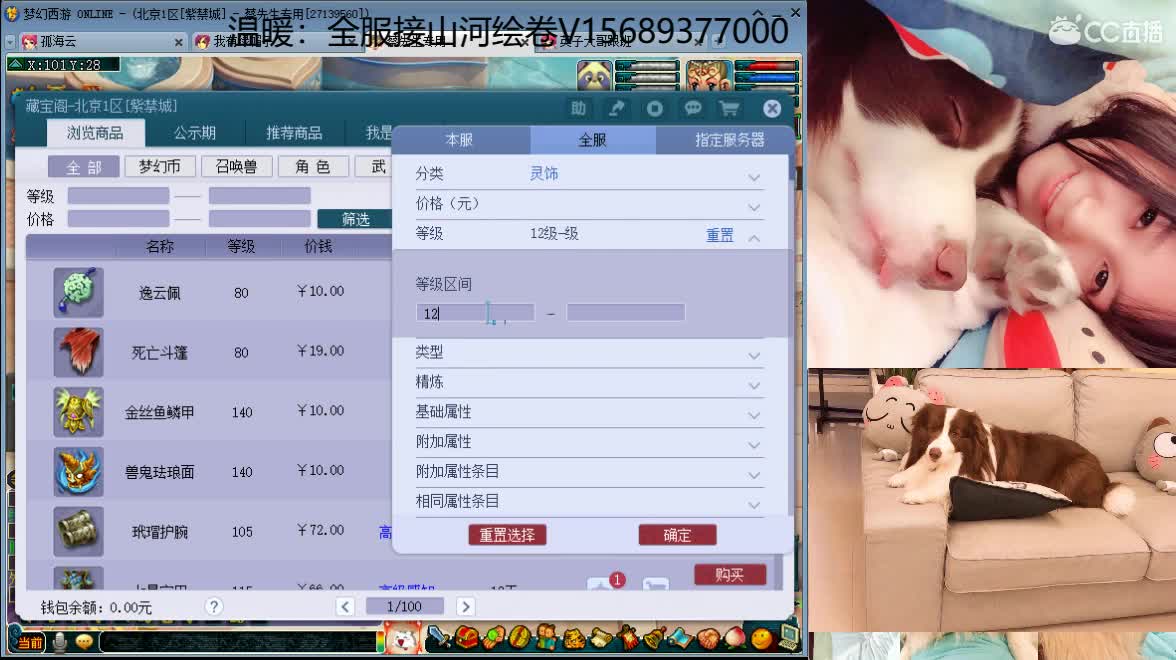
Task: Click the computer system icon in bottom toolbar
Action: (x=790, y=637)
